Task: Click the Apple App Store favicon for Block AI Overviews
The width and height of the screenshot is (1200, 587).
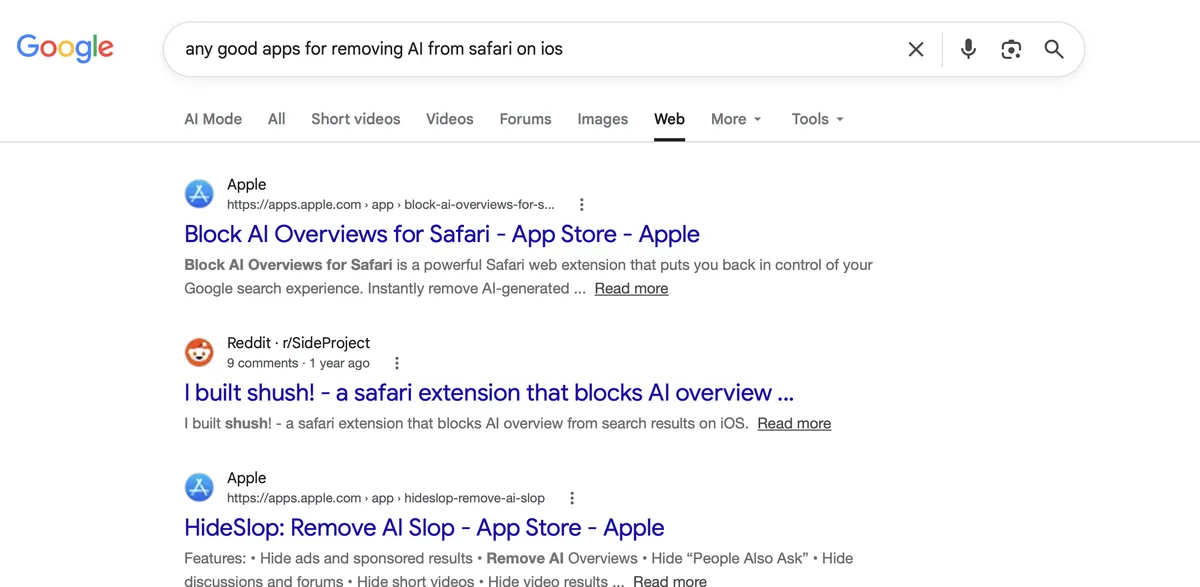Action: 200,194
